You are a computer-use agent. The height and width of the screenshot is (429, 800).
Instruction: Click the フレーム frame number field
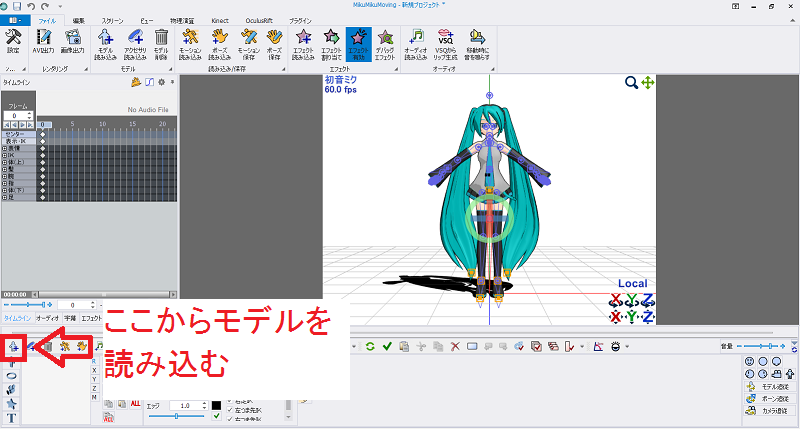(x=18, y=116)
